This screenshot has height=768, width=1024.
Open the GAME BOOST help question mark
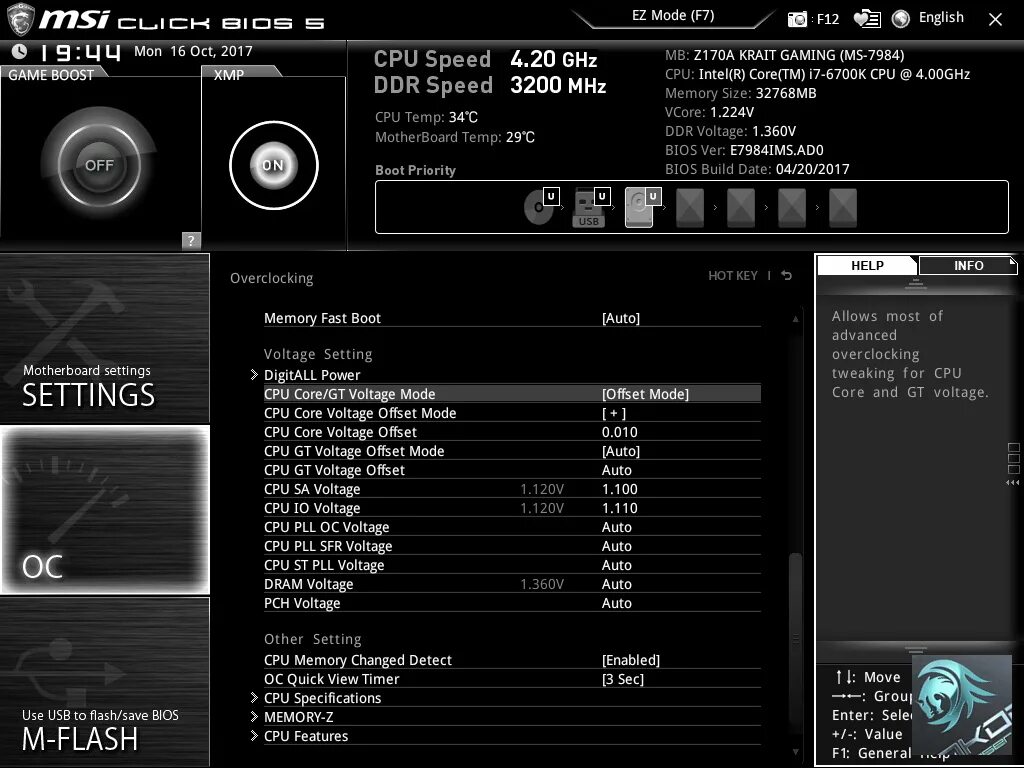[x=191, y=240]
